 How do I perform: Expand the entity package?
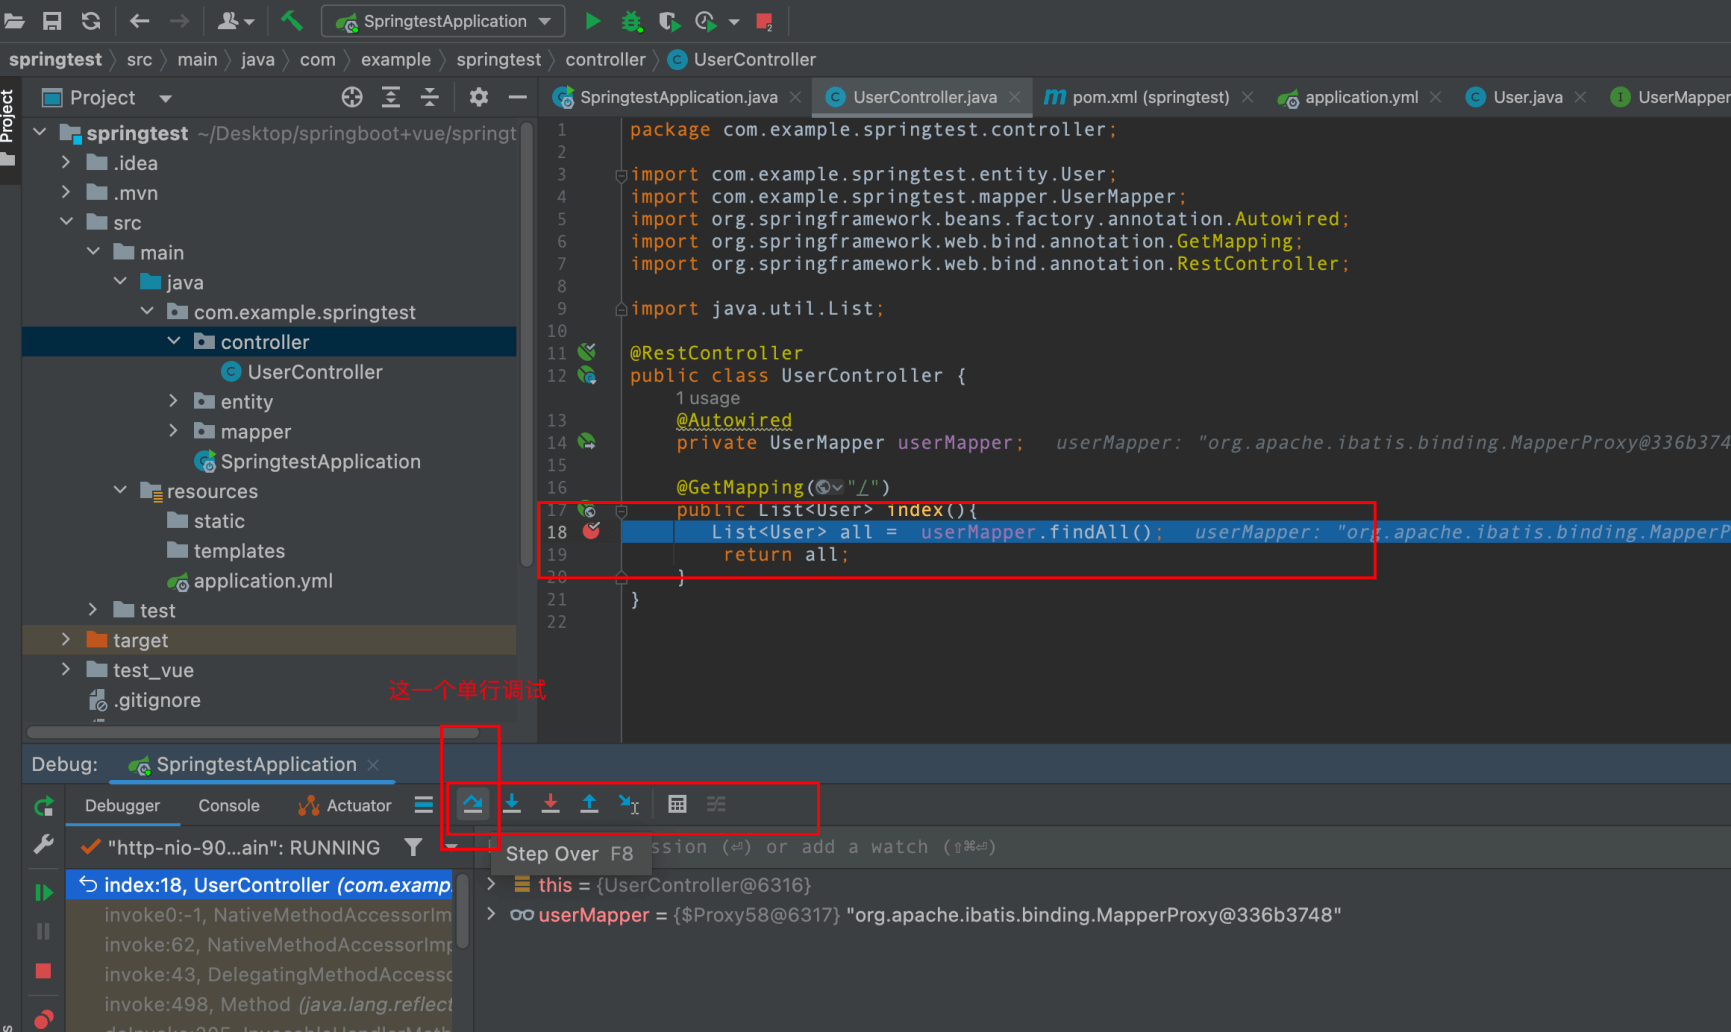(x=174, y=401)
